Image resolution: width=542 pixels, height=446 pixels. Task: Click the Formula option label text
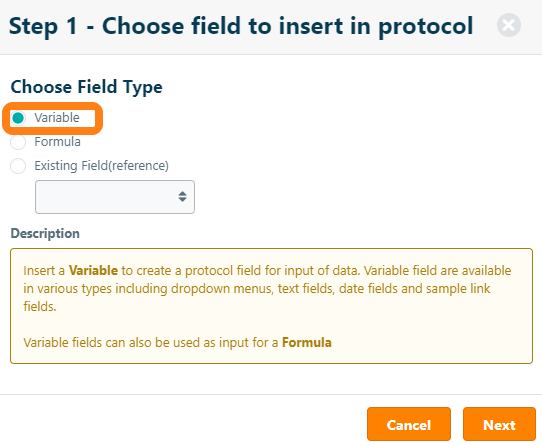click(x=57, y=142)
